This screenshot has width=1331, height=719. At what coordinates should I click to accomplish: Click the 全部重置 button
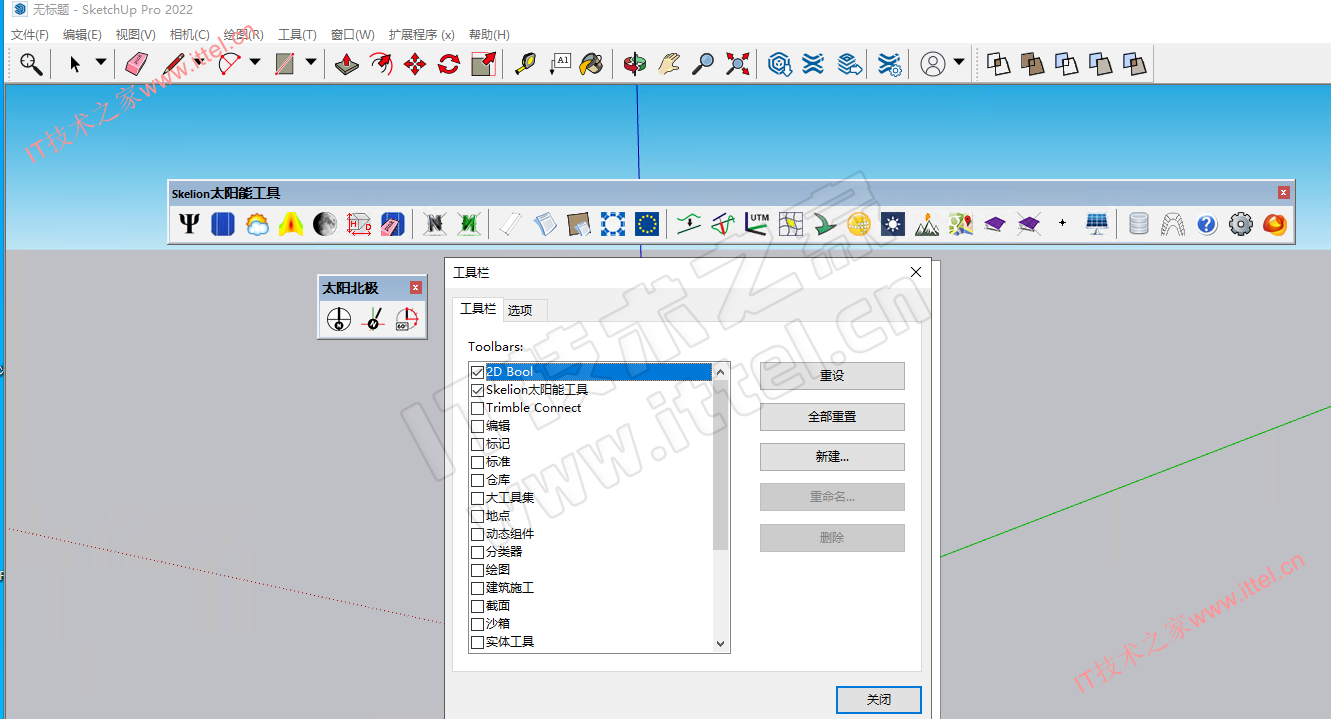coord(832,417)
